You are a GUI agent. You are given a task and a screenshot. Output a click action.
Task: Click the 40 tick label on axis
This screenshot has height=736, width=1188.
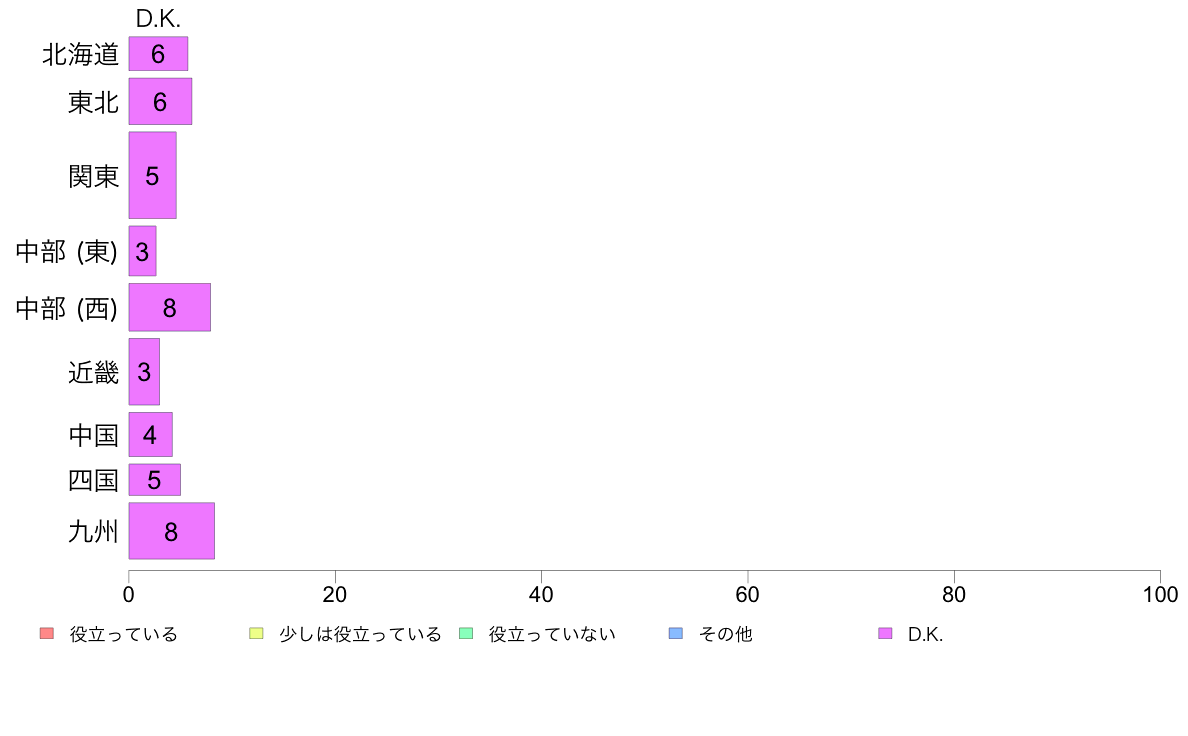click(x=541, y=594)
